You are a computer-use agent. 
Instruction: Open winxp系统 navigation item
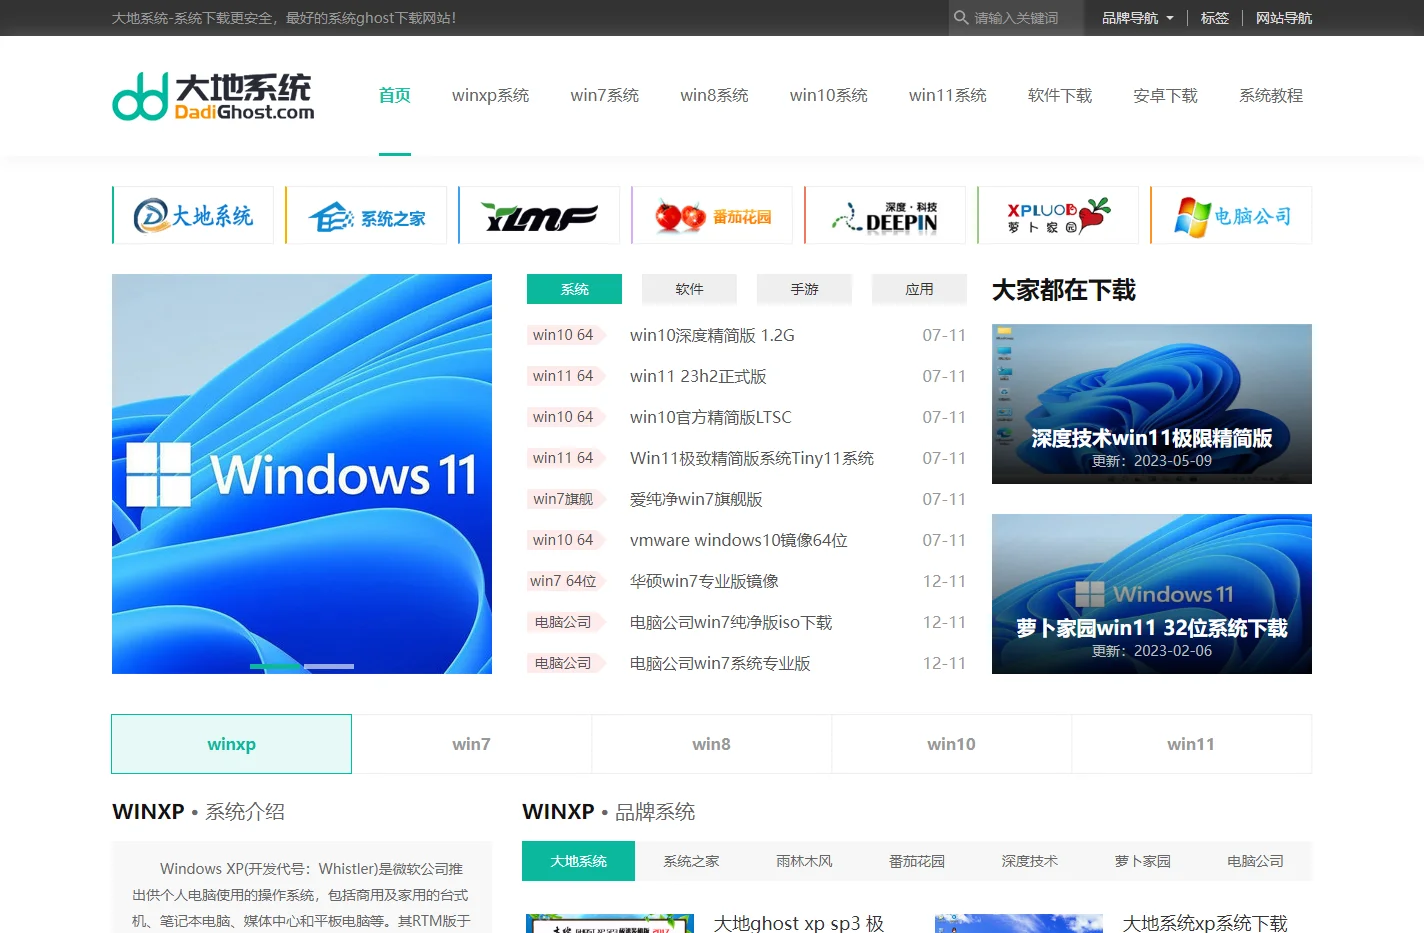pyautogui.click(x=491, y=95)
